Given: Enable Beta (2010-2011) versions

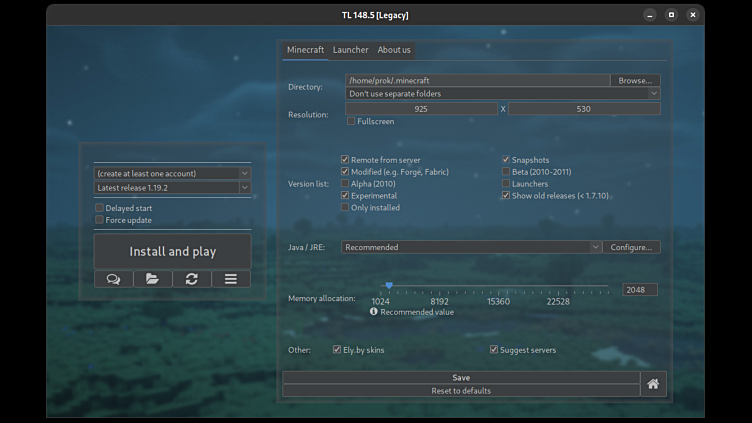Looking at the screenshot, I should coord(505,172).
